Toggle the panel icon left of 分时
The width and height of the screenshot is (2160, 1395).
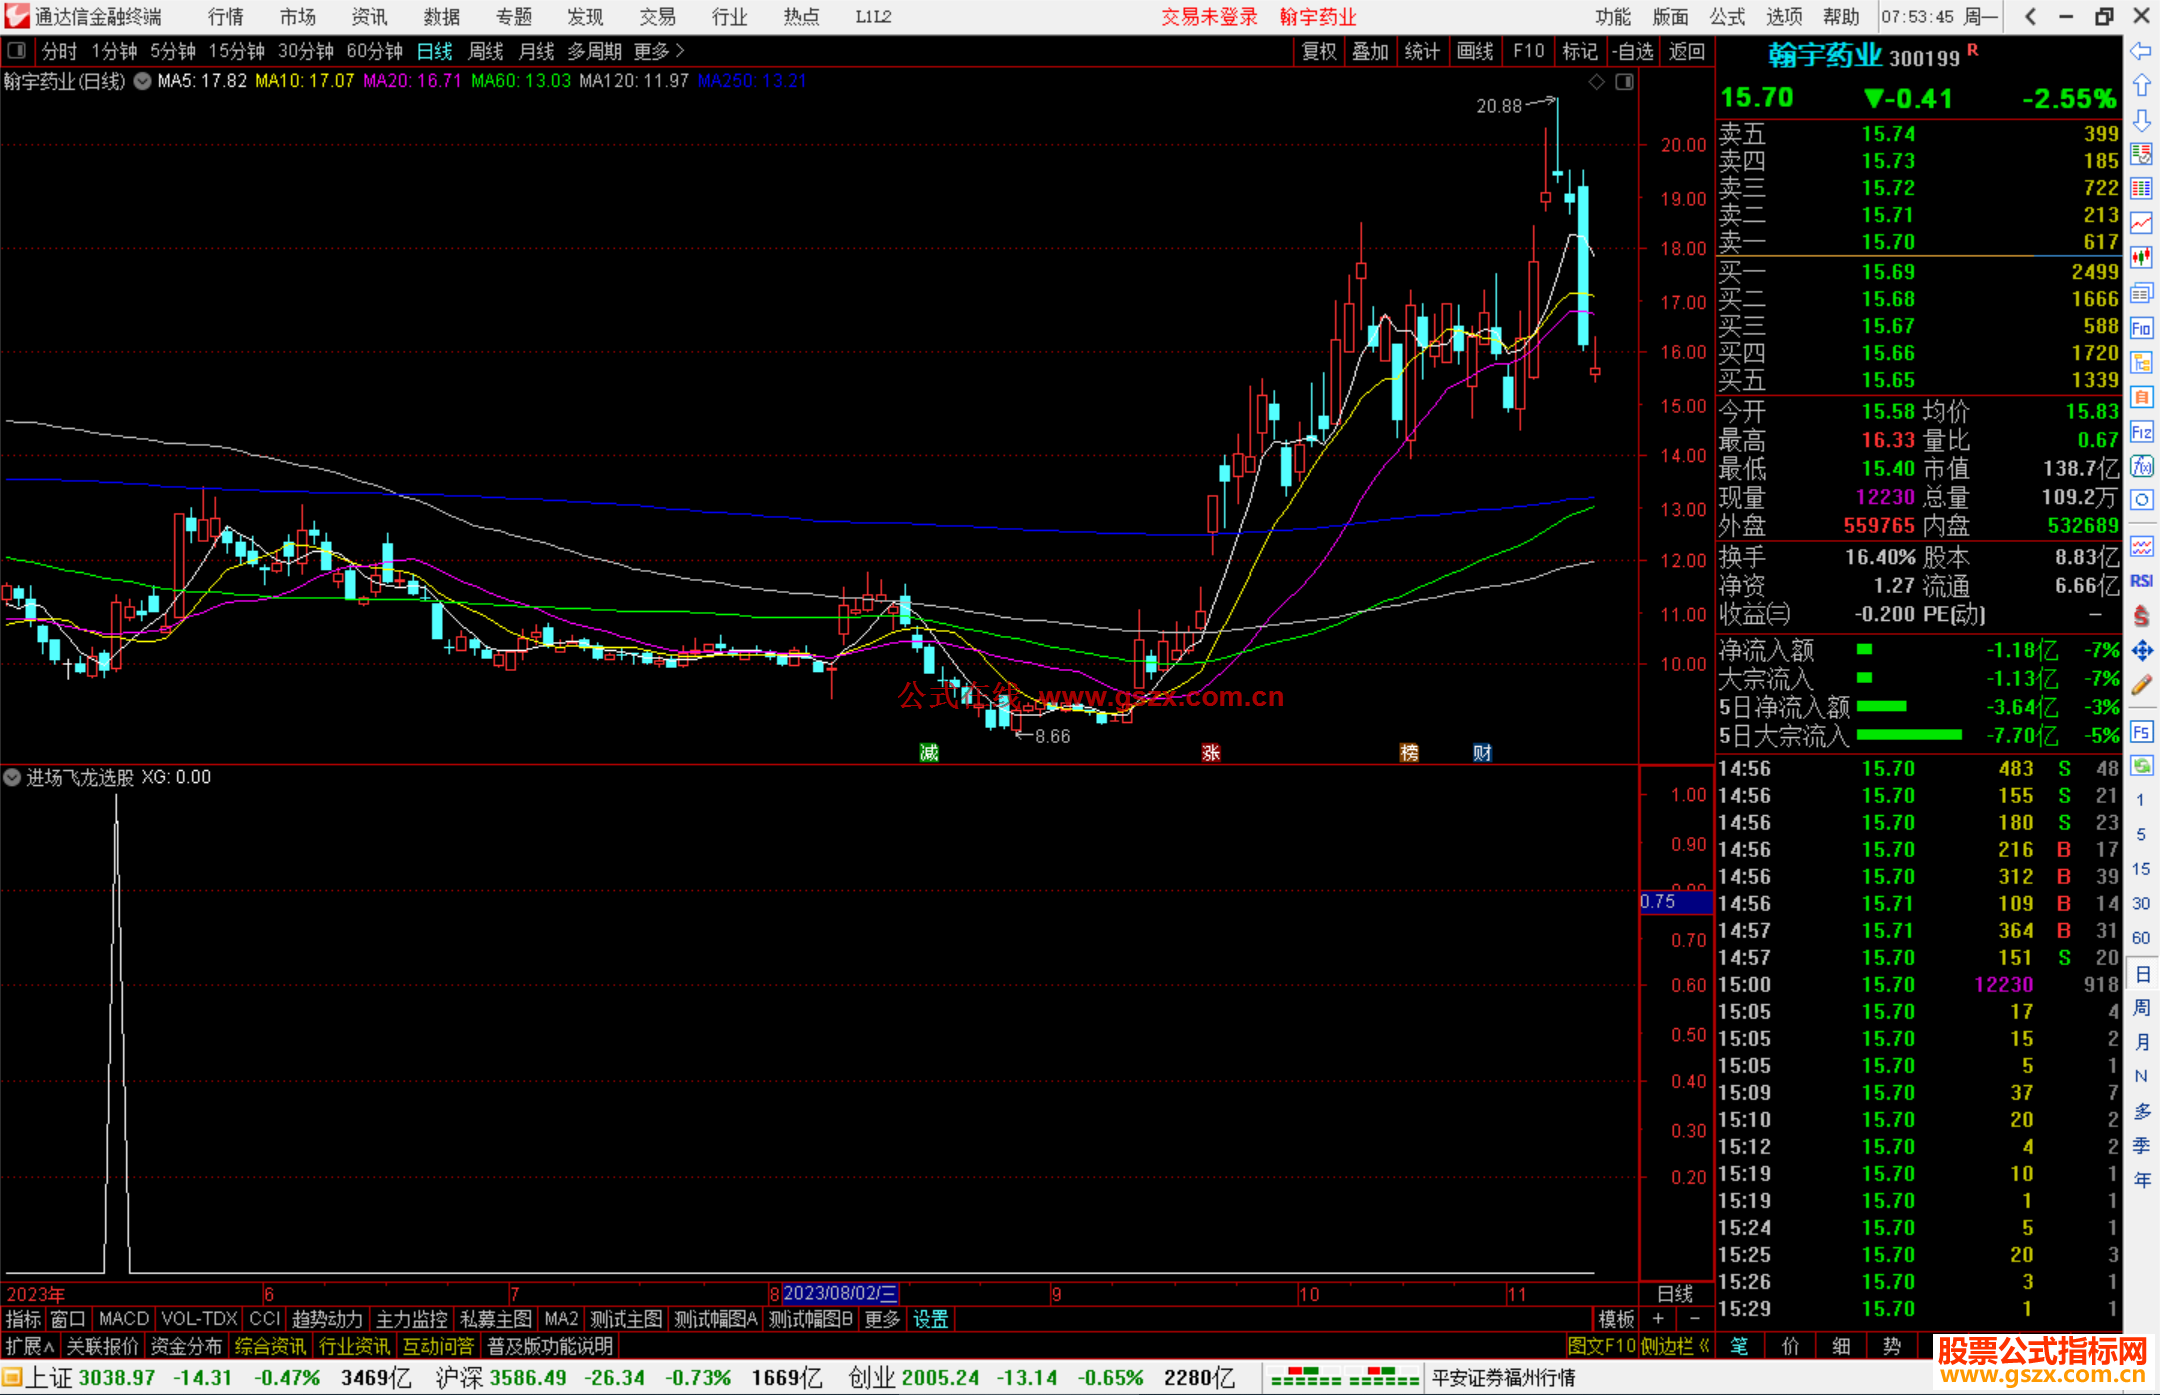click(17, 50)
